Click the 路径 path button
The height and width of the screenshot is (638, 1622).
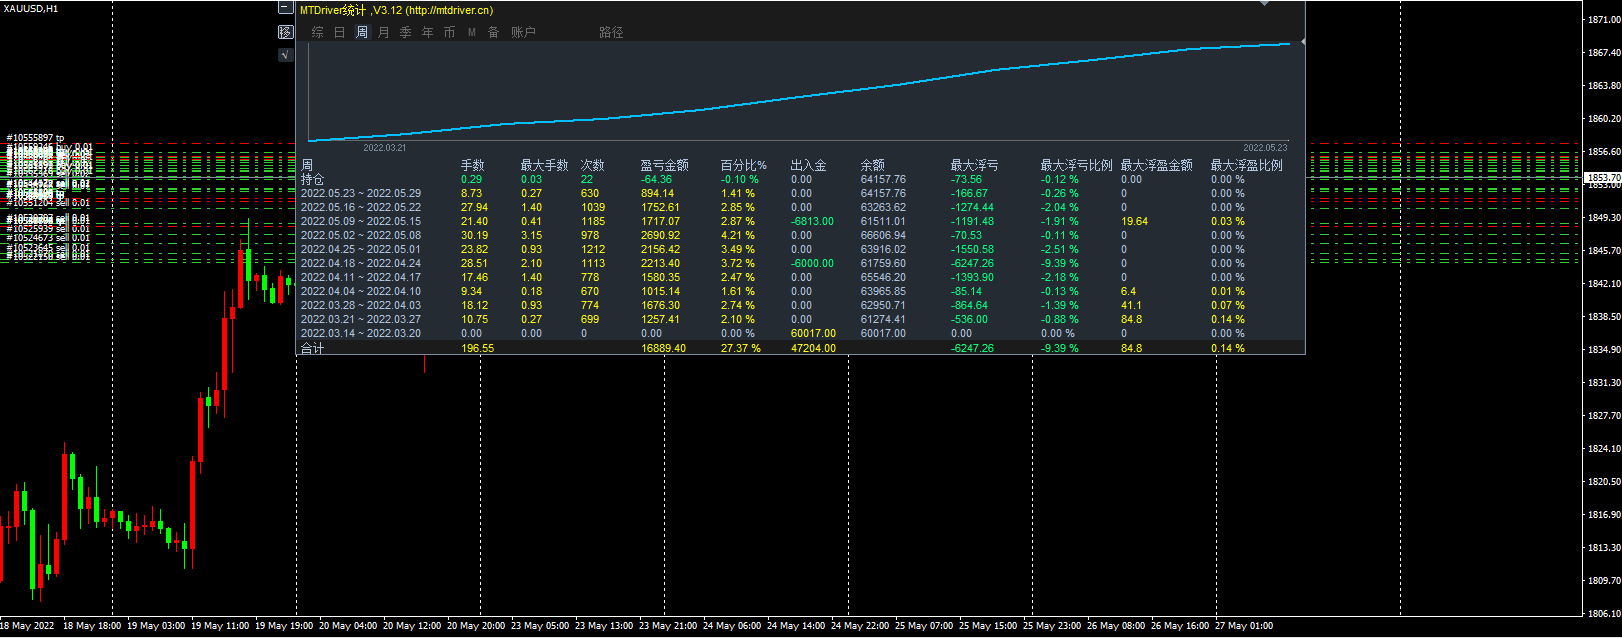[612, 32]
